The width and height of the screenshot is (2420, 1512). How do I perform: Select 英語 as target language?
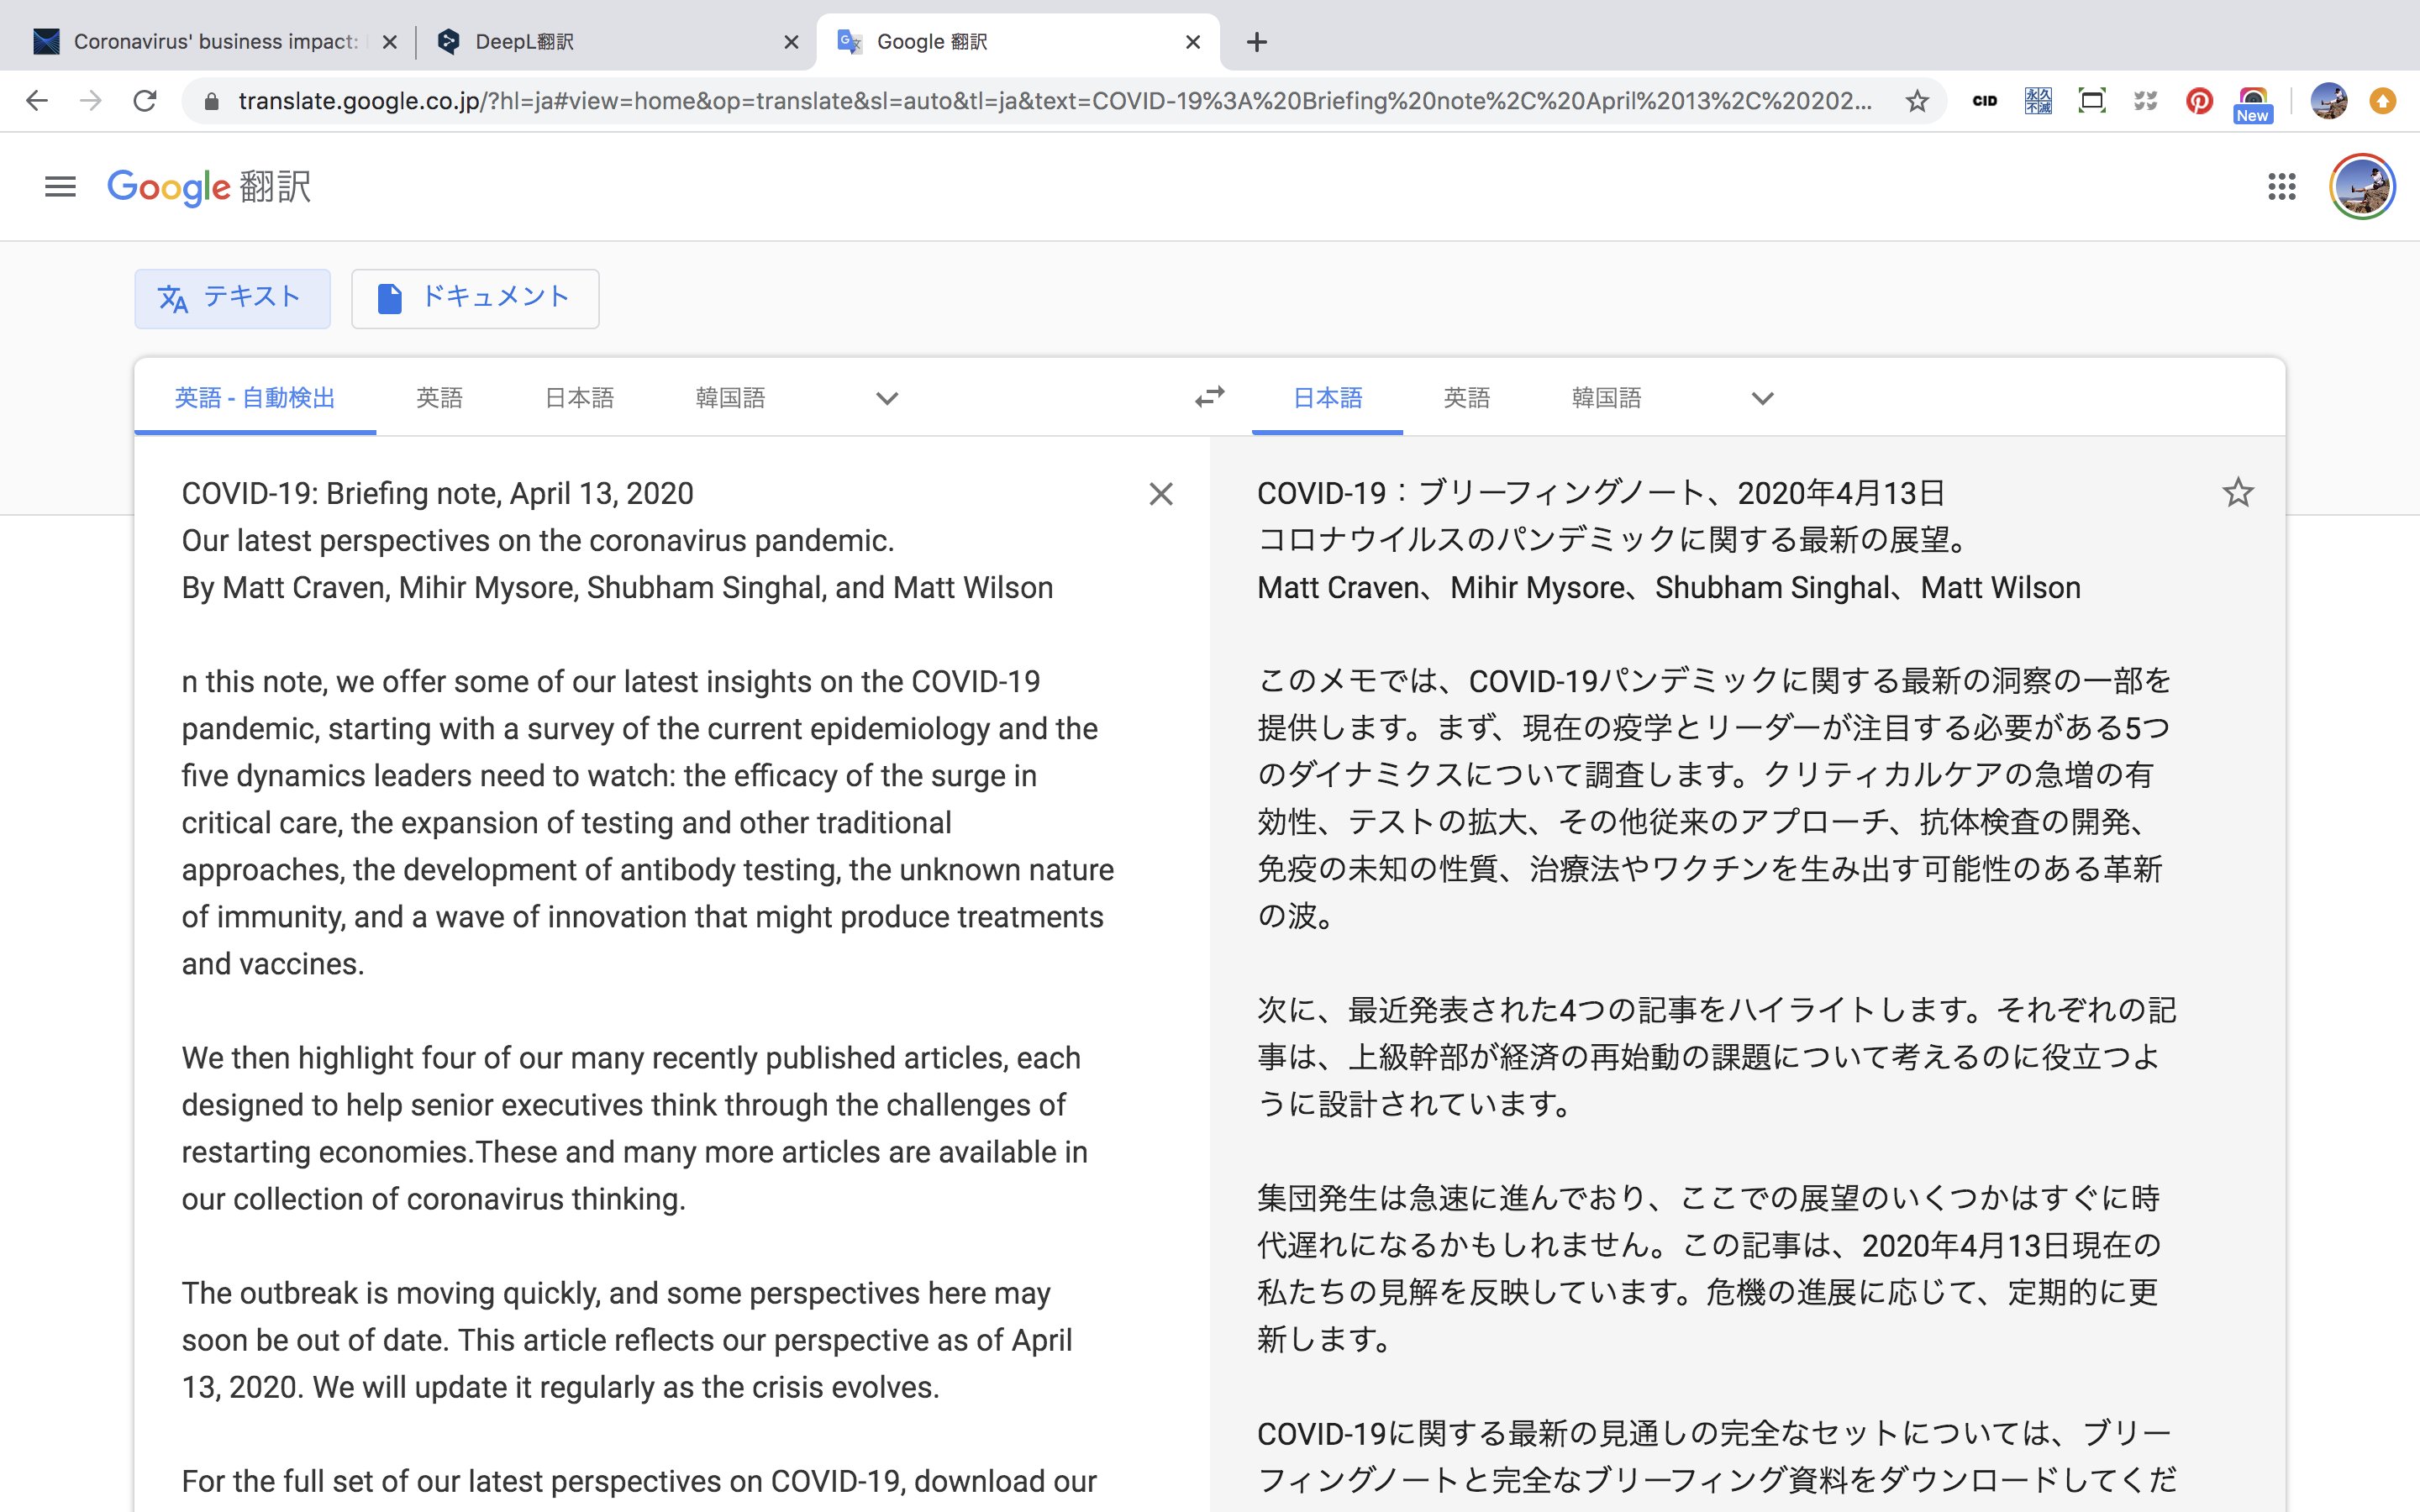1466,398
